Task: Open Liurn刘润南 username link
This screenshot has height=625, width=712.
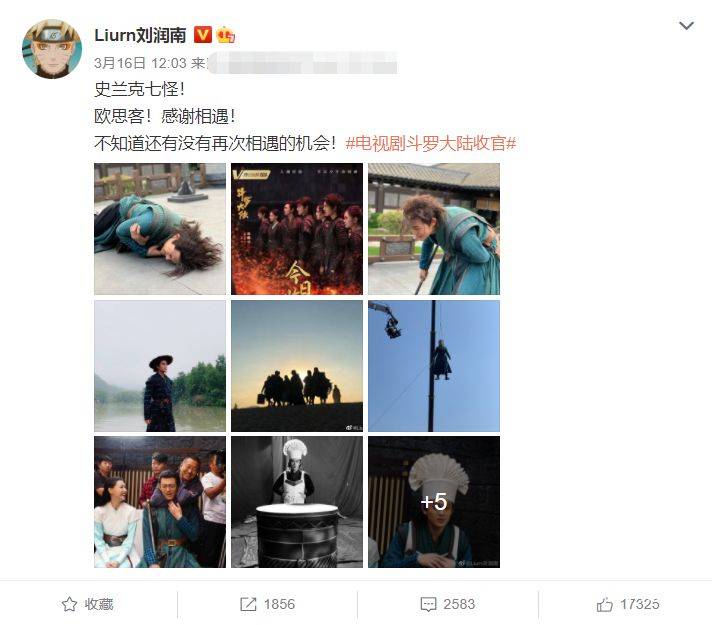Action: click(x=140, y=35)
